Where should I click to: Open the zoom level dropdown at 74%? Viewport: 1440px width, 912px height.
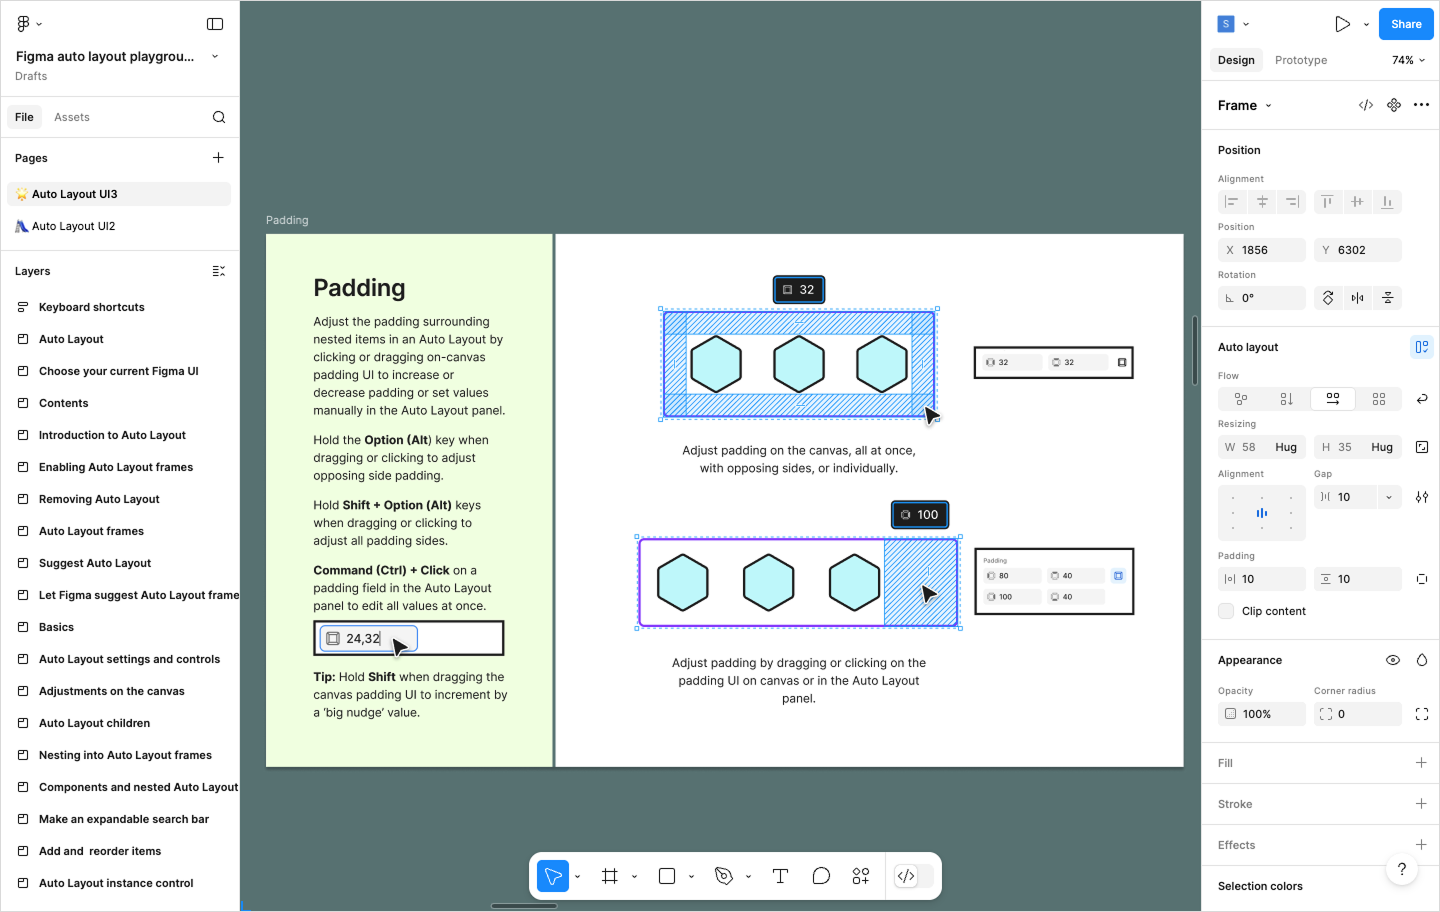(1407, 60)
